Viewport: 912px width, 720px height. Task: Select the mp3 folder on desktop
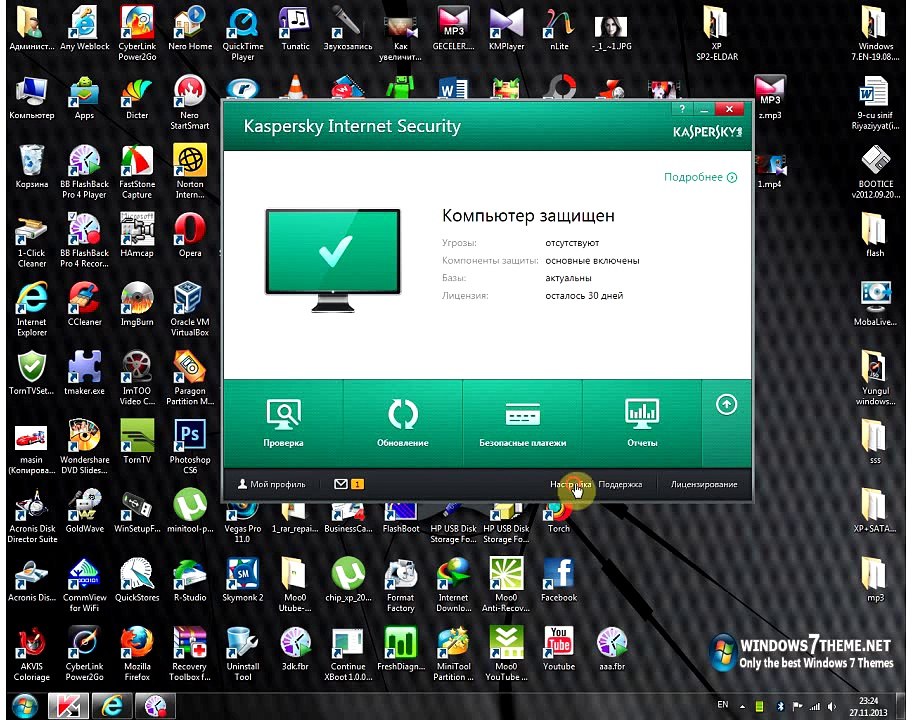[x=875, y=580]
